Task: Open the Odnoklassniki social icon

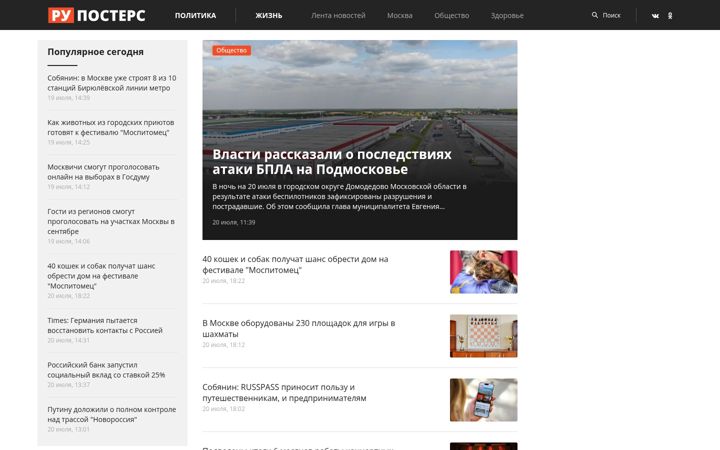Action: [x=670, y=16]
